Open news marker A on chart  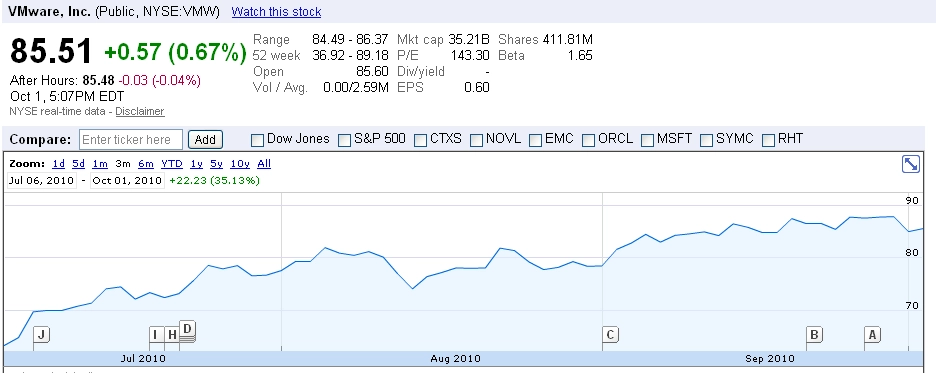(x=873, y=334)
